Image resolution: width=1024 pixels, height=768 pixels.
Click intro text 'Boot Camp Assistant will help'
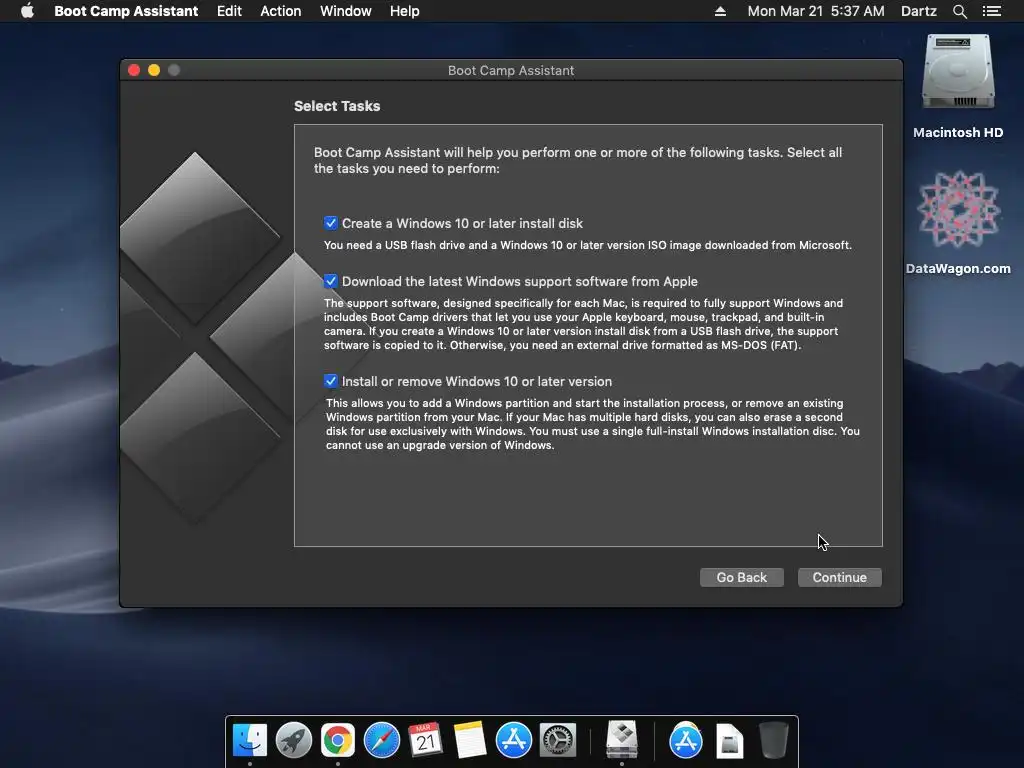(404, 152)
